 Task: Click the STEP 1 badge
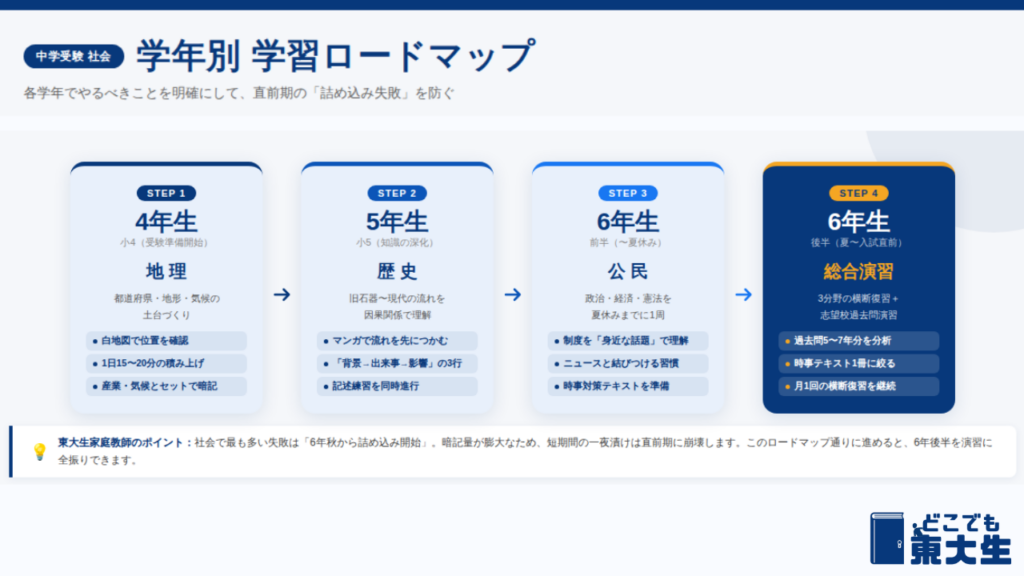pos(167,193)
